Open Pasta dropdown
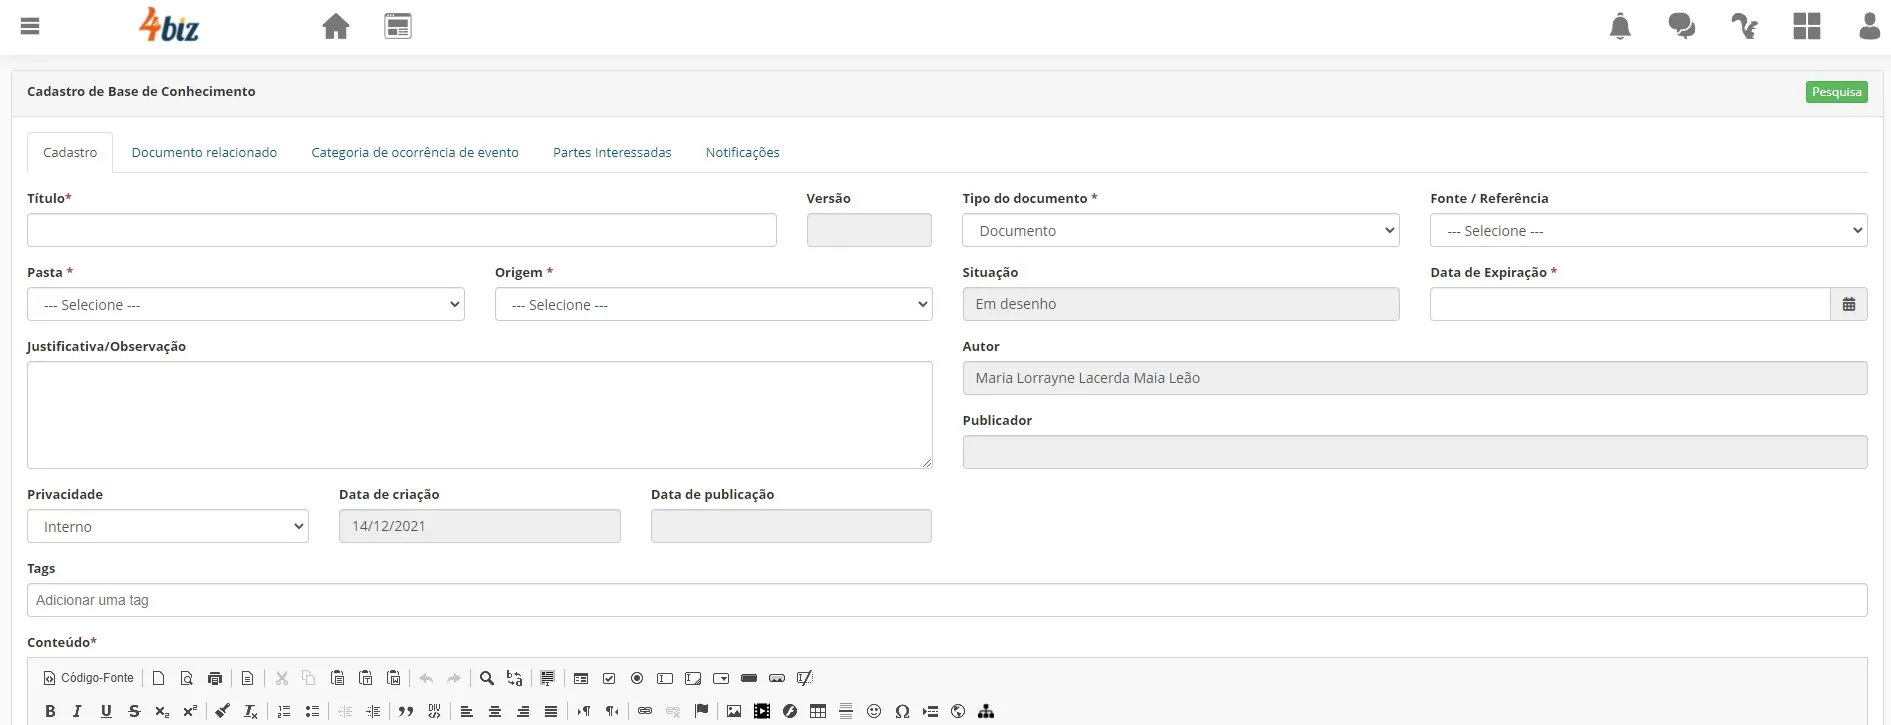Image resolution: width=1891 pixels, height=725 pixels. [x=245, y=304]
